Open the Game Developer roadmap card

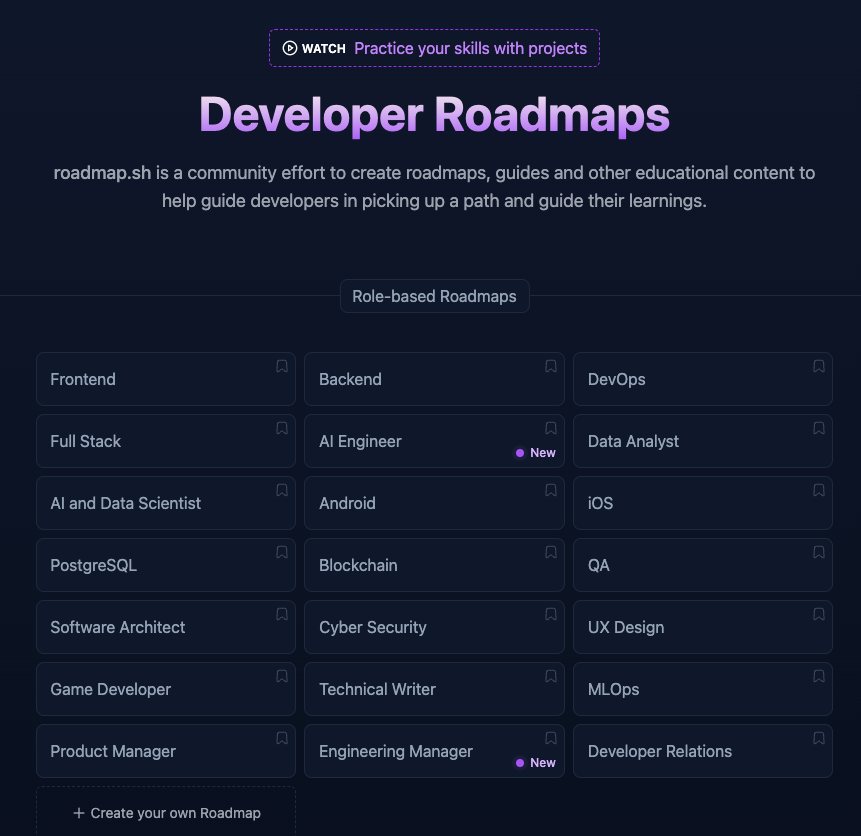166,689
